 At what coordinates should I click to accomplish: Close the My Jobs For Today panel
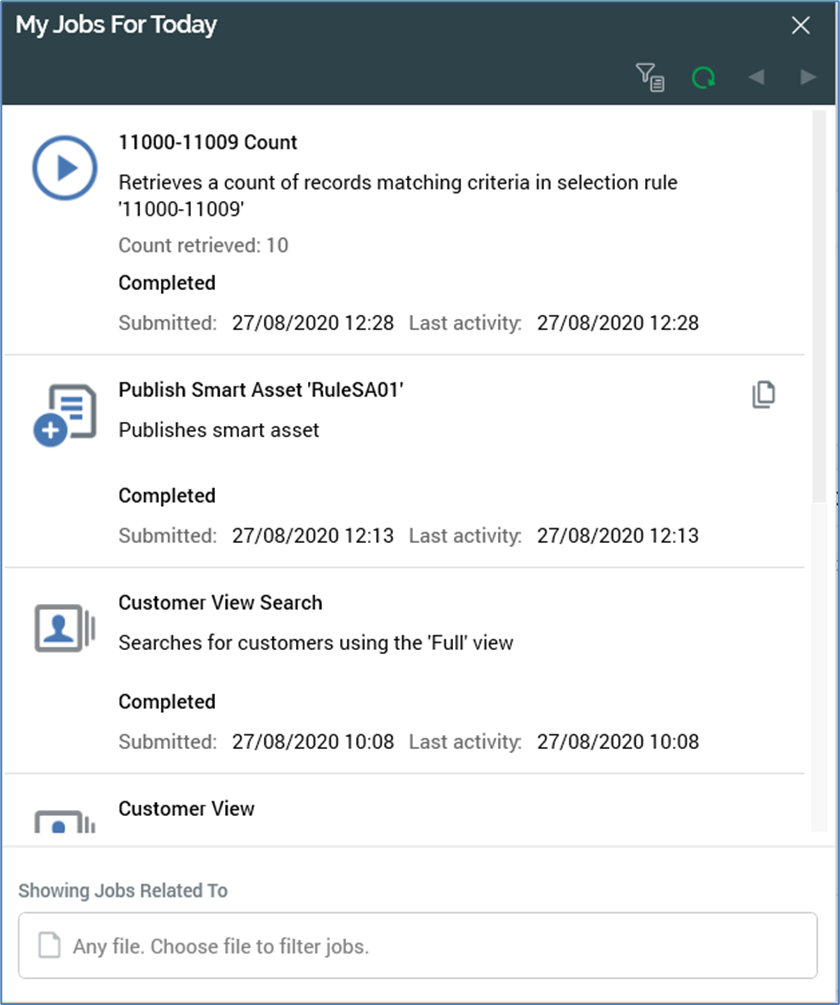coord(800,26)
